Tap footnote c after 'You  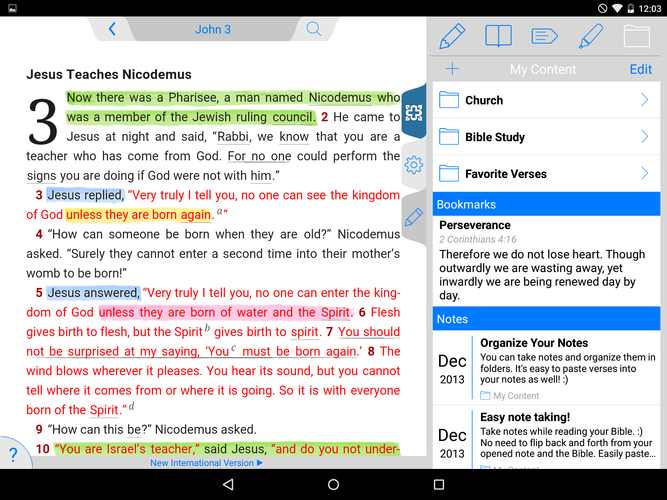click(234, 348)
